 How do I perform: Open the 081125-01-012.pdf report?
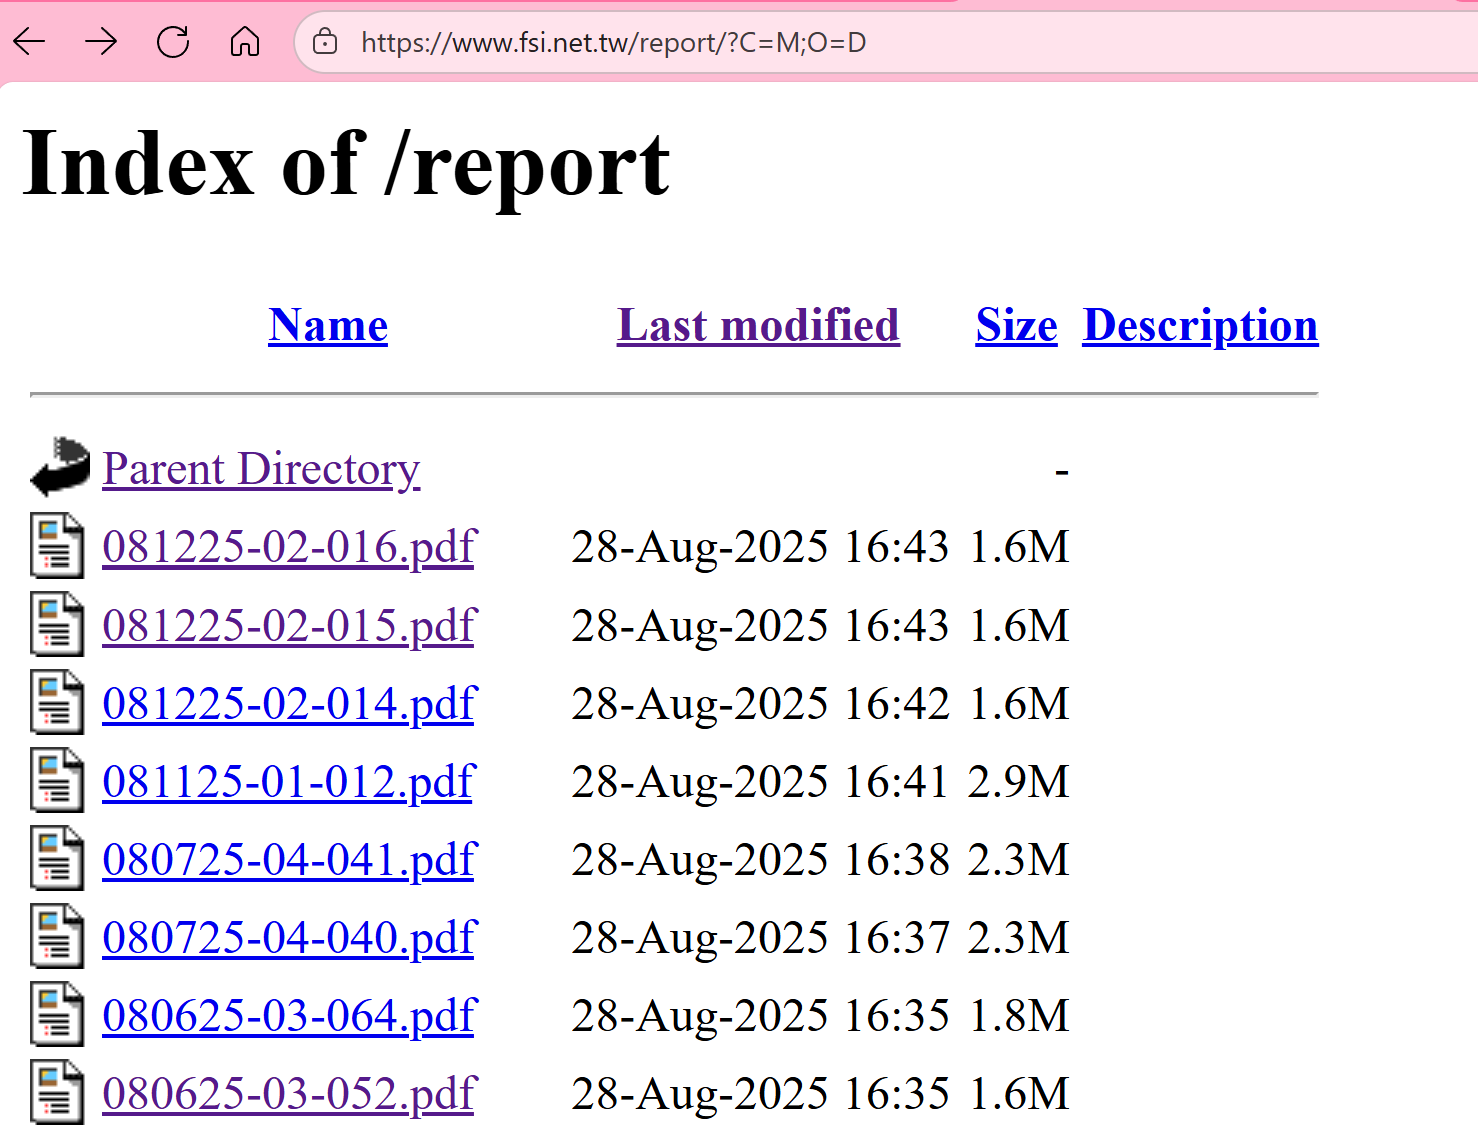pyautogui.click(x=288, y=782)
